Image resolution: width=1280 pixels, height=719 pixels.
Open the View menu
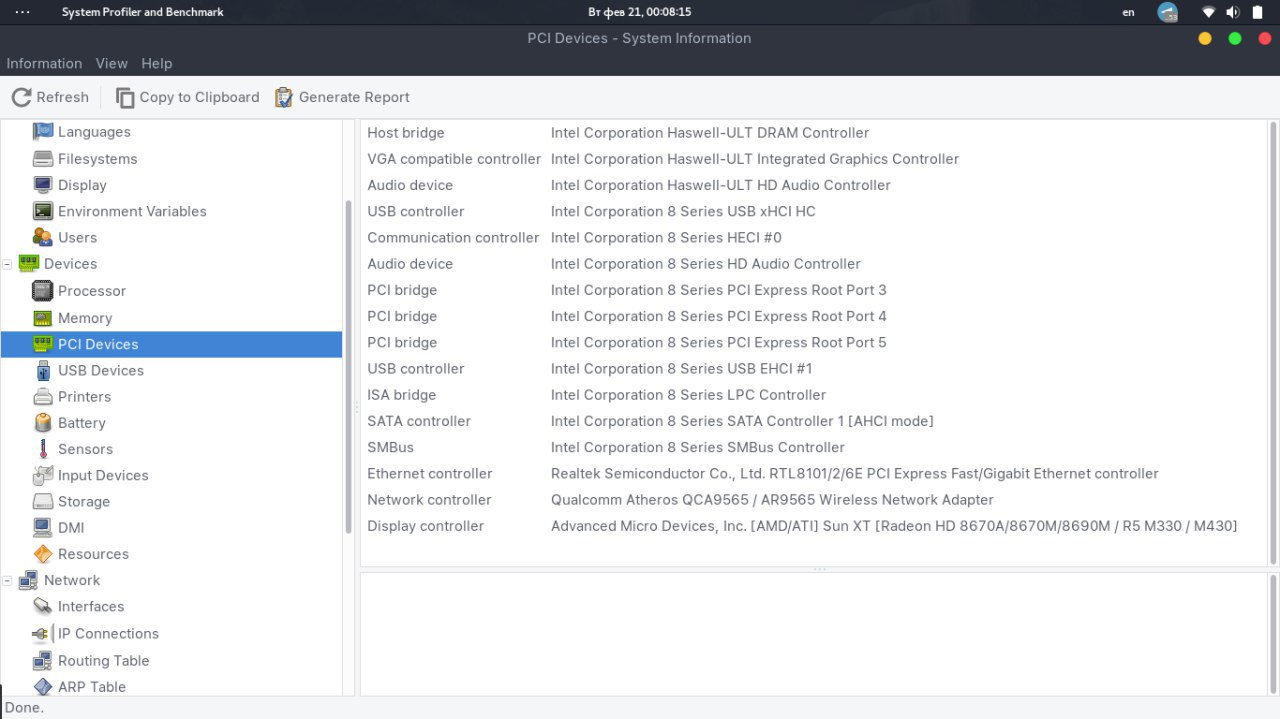(x=111, y=63)
